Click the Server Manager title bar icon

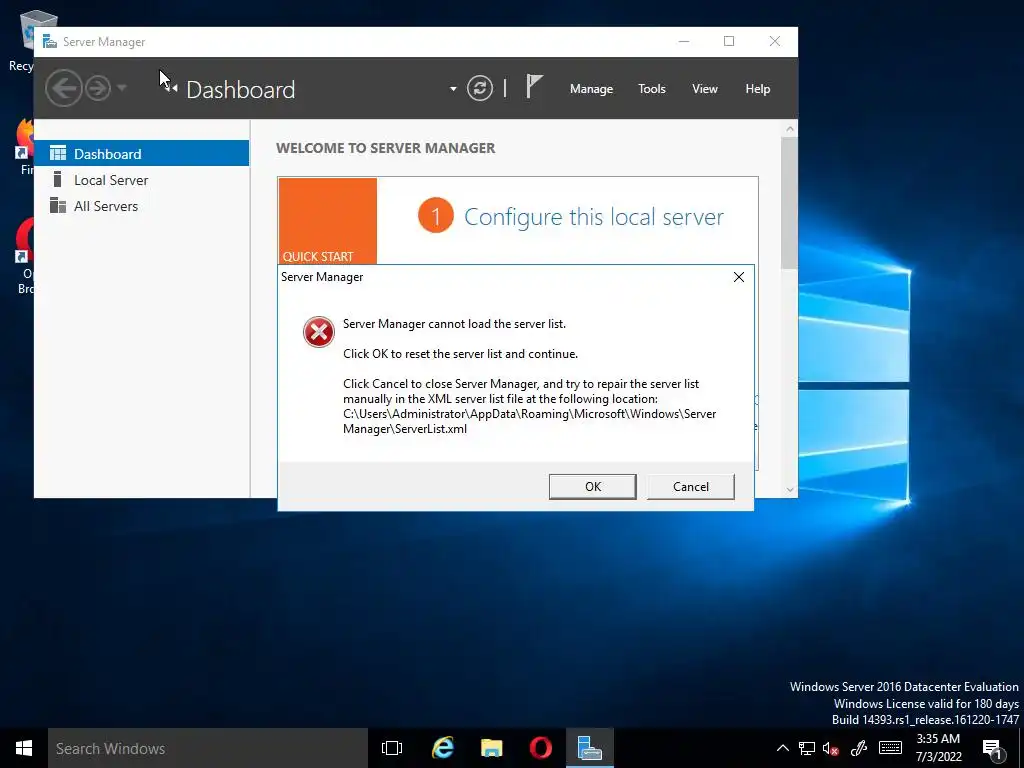click(50, 42)
